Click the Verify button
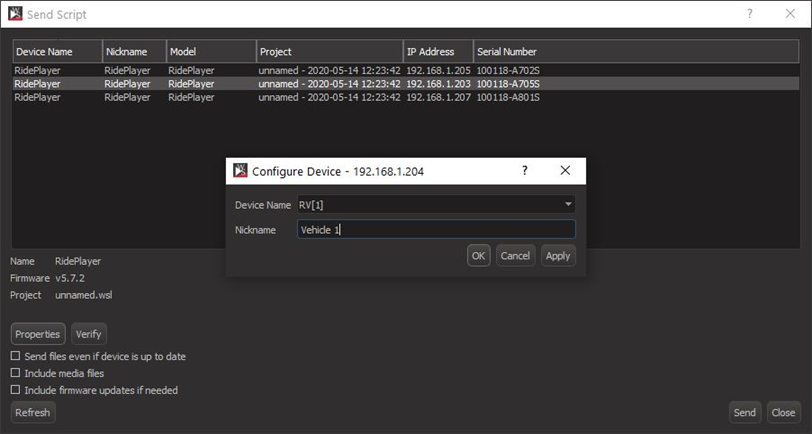The image size is (812, 434). tap(89, 334)
